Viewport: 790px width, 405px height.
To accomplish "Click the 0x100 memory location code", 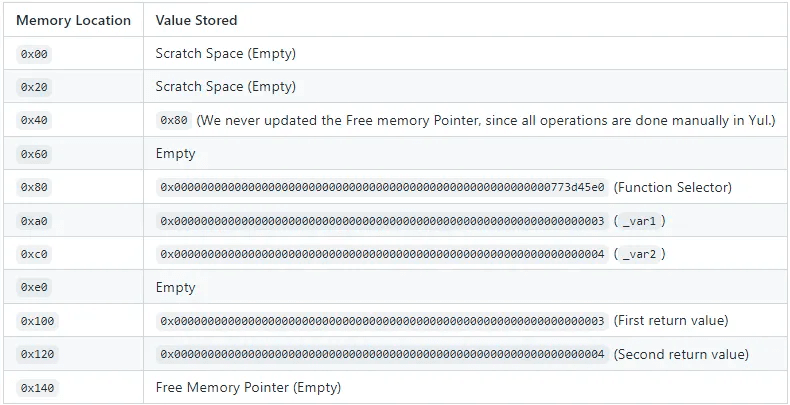I will 37,321.
